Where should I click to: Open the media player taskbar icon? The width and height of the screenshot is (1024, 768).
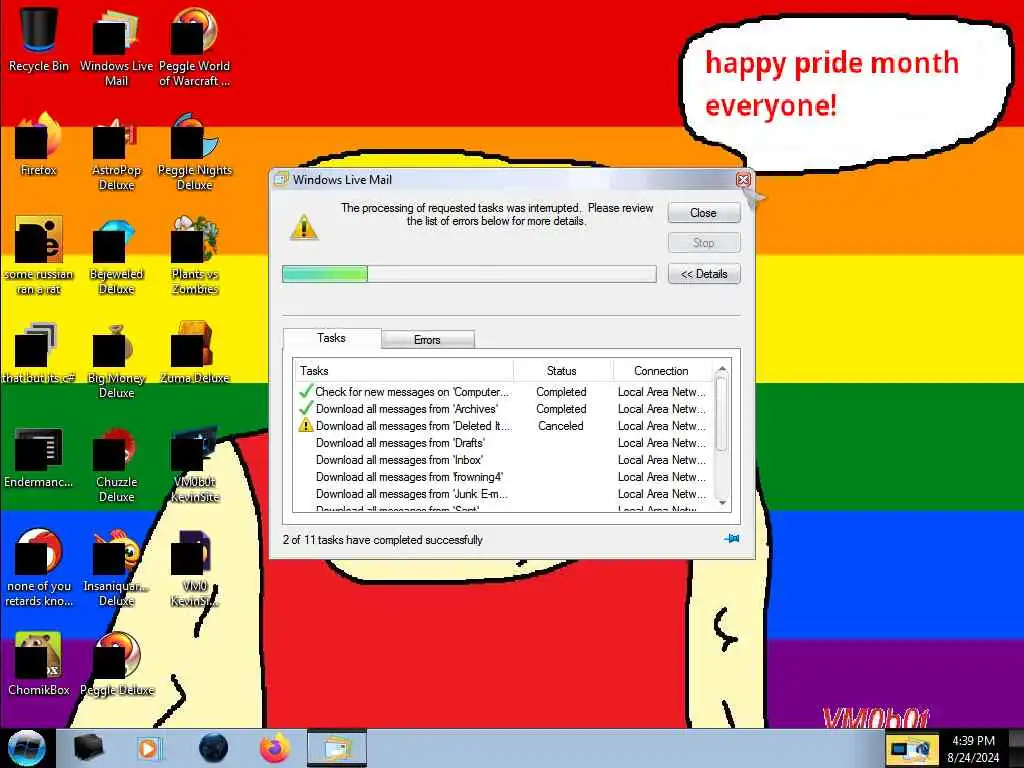click(148, 748)
